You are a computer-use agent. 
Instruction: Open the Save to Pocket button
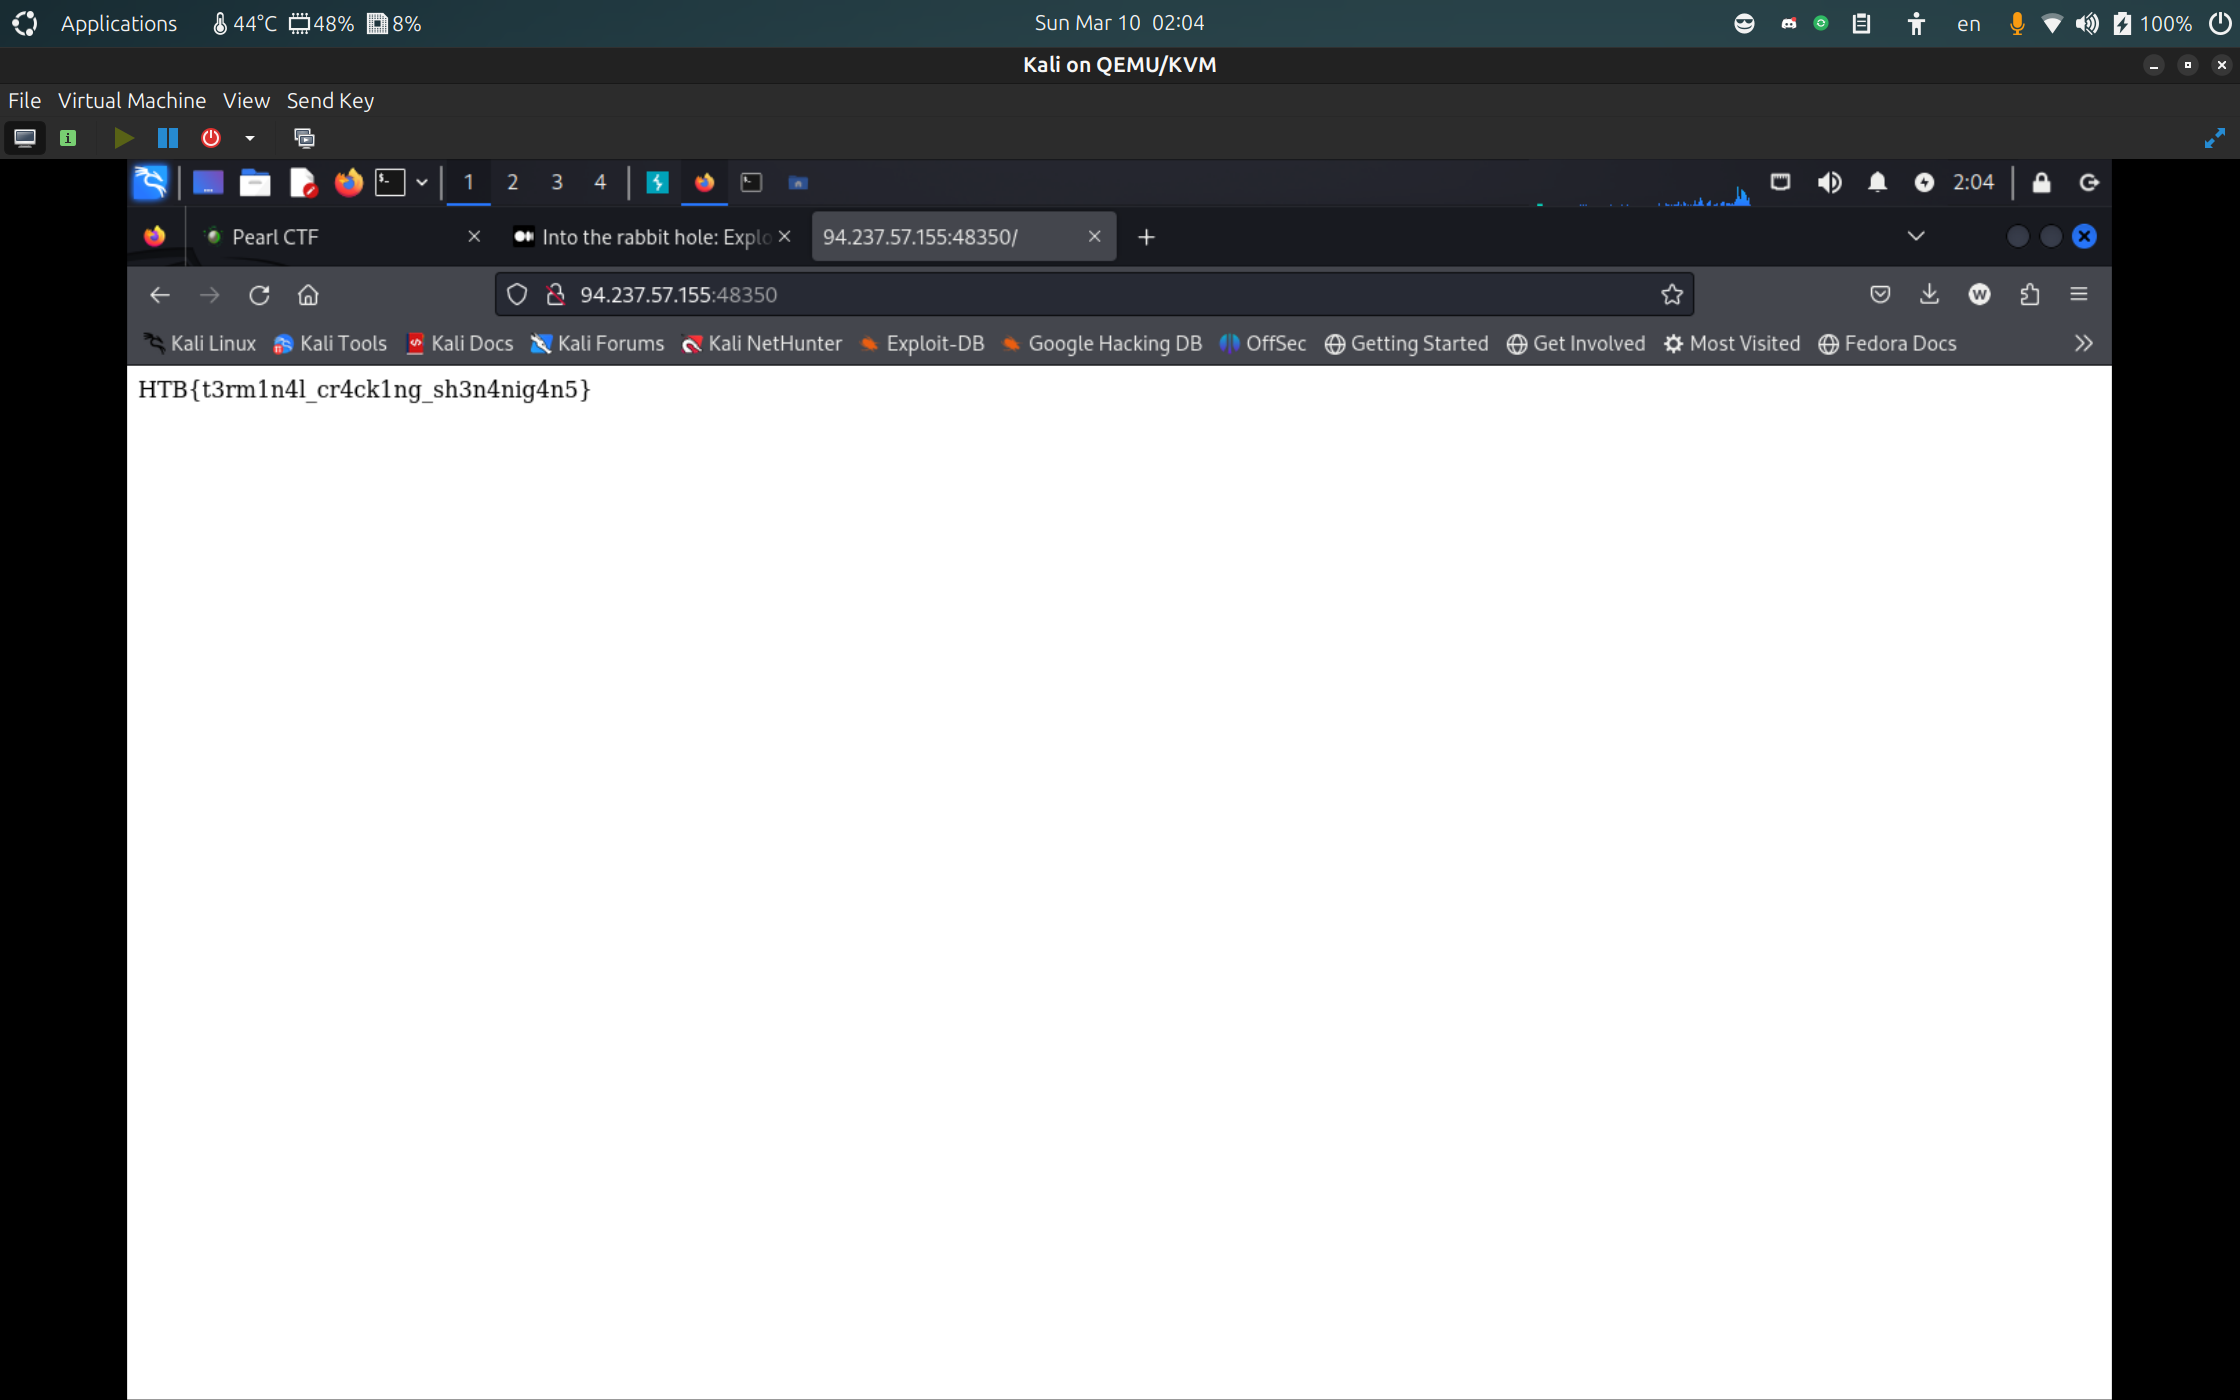click(1880, 294)
